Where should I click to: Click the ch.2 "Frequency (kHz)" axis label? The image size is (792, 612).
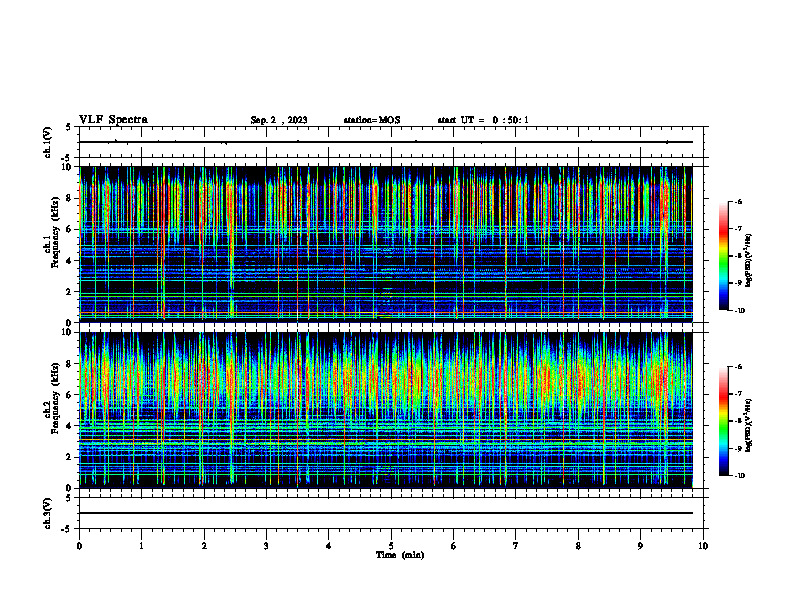click(56, 397)
